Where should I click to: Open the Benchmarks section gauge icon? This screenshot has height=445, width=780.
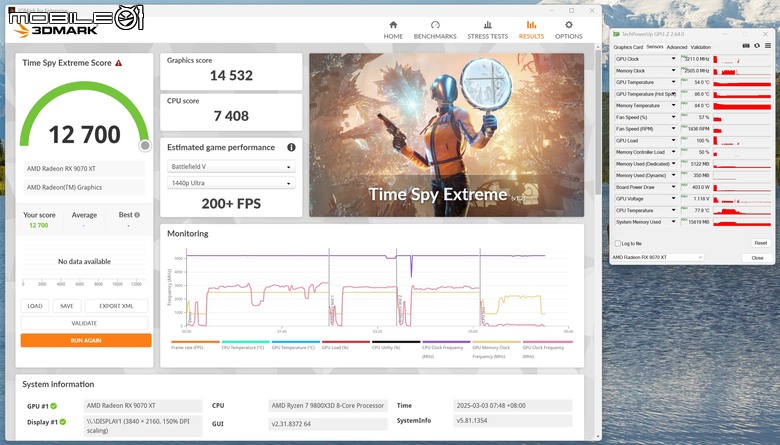click(x=435, y=25)
